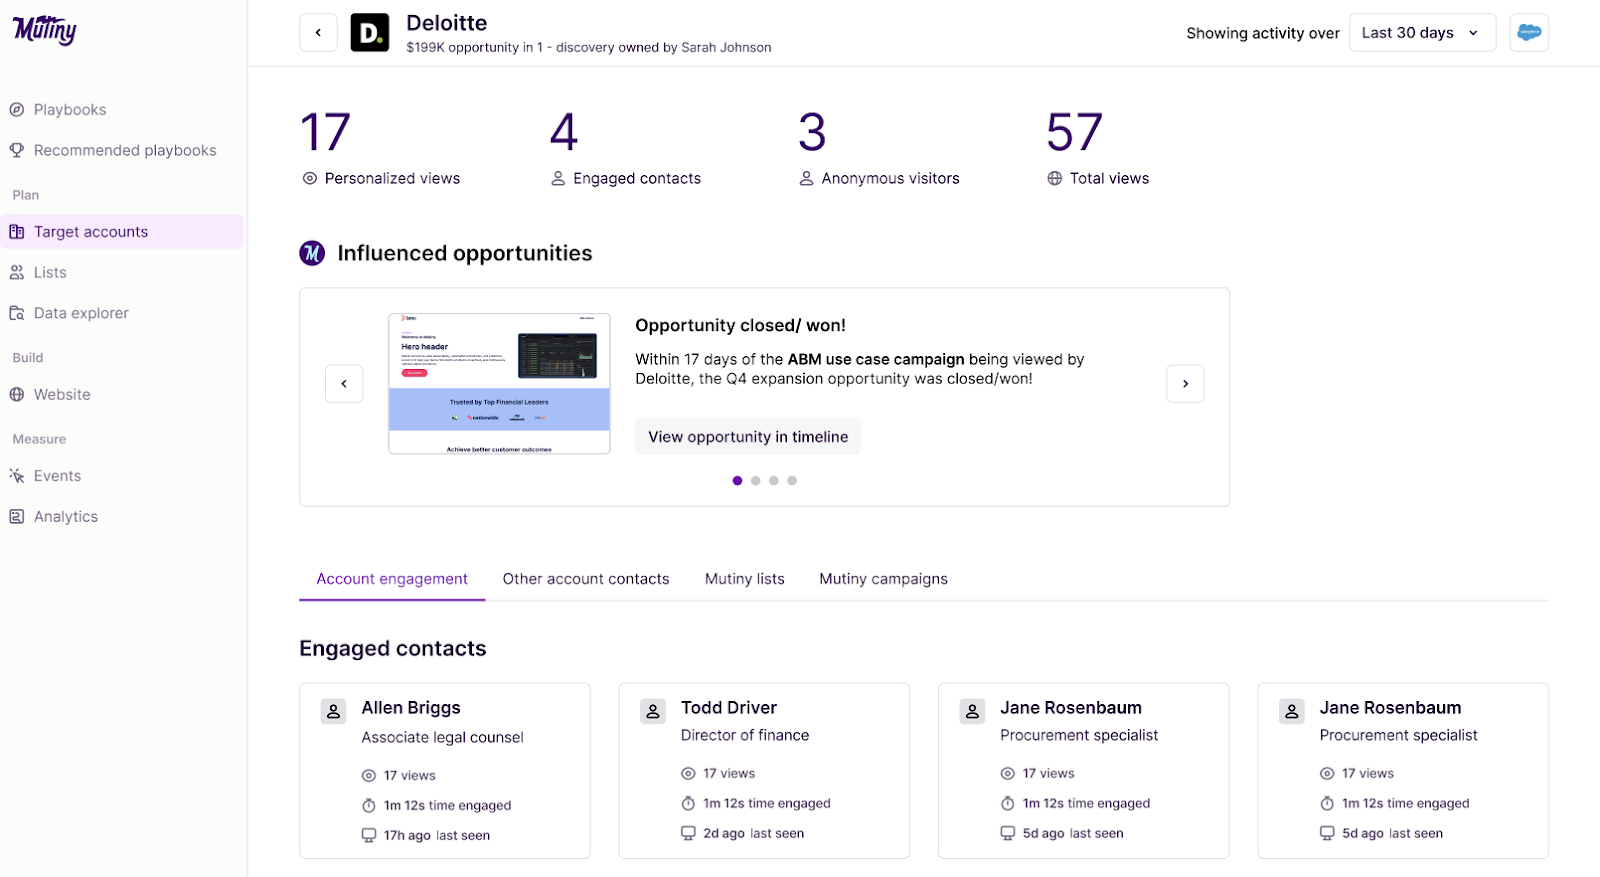This screenshot has height=877, width=1600.
Task: Click the Personalized views eye icon
Action: 310,179
